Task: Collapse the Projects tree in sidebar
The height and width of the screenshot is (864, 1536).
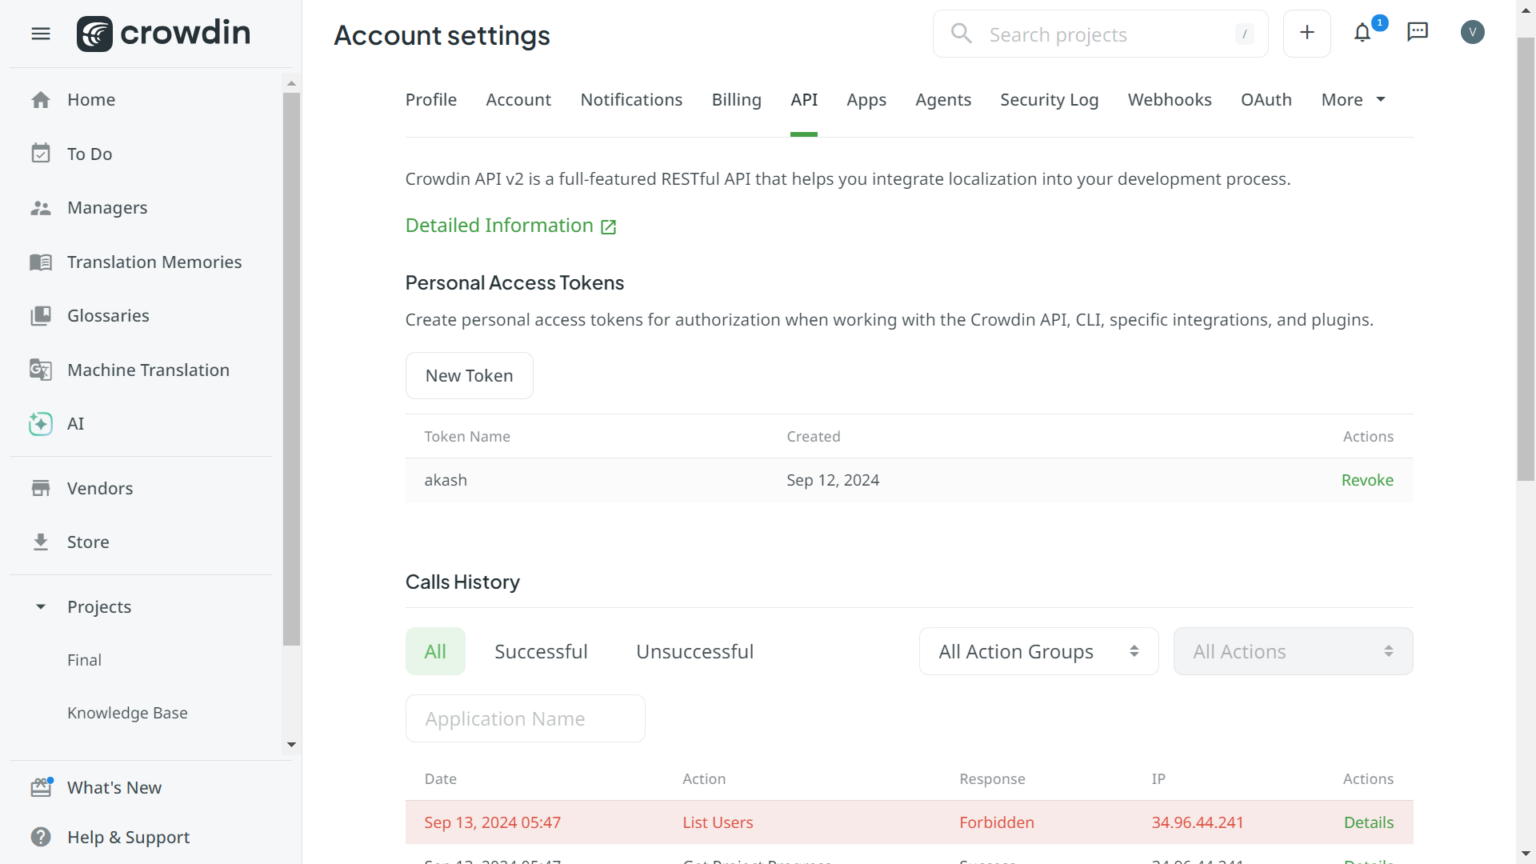Action: (41, 607)
